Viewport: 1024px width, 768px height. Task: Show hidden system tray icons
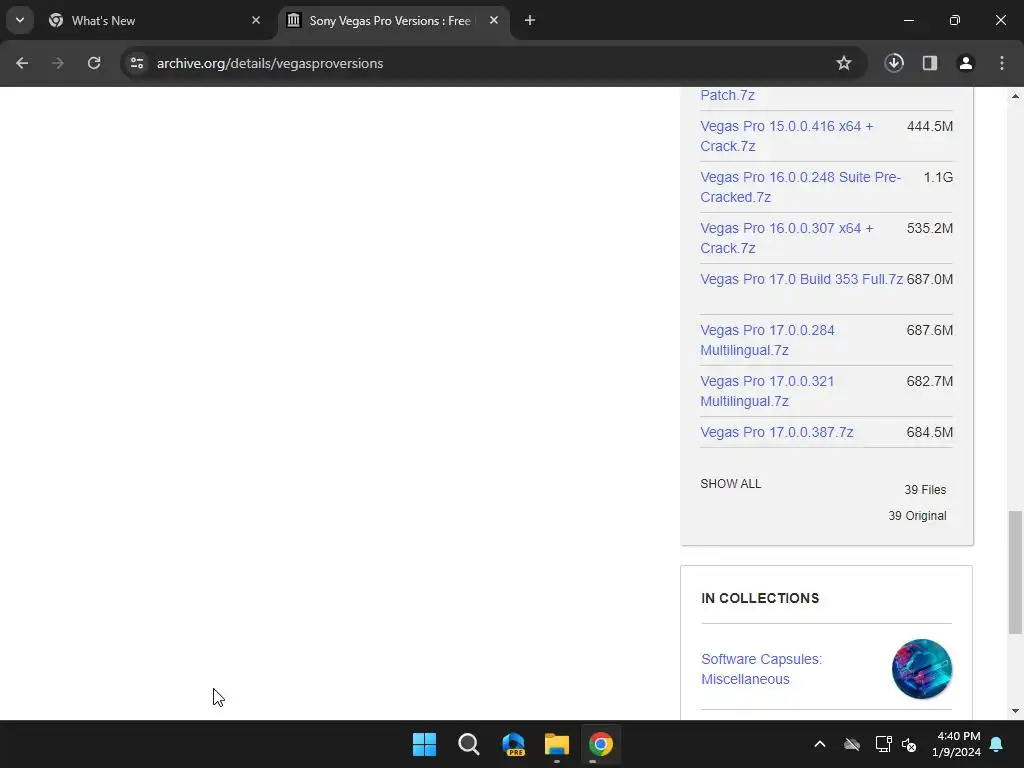[x=820, y=744]
